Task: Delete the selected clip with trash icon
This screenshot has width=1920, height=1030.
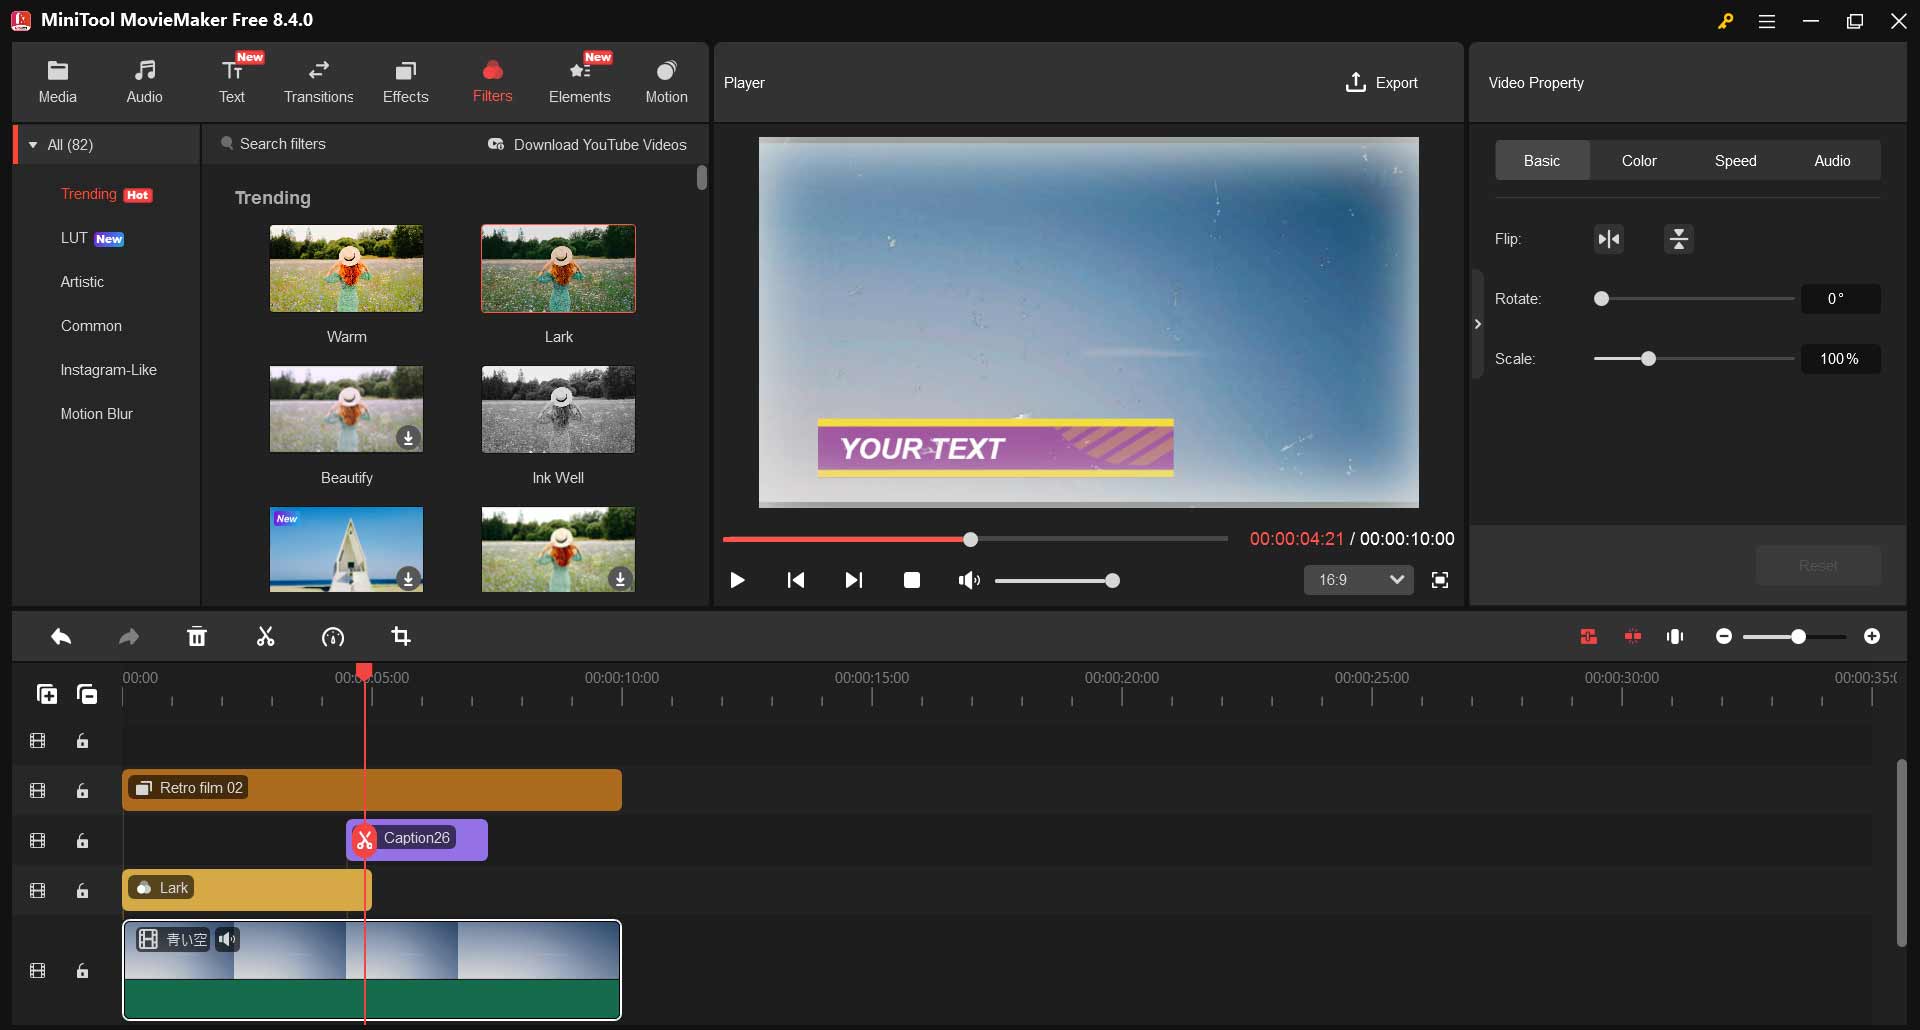Action: (x=197, y=637)
